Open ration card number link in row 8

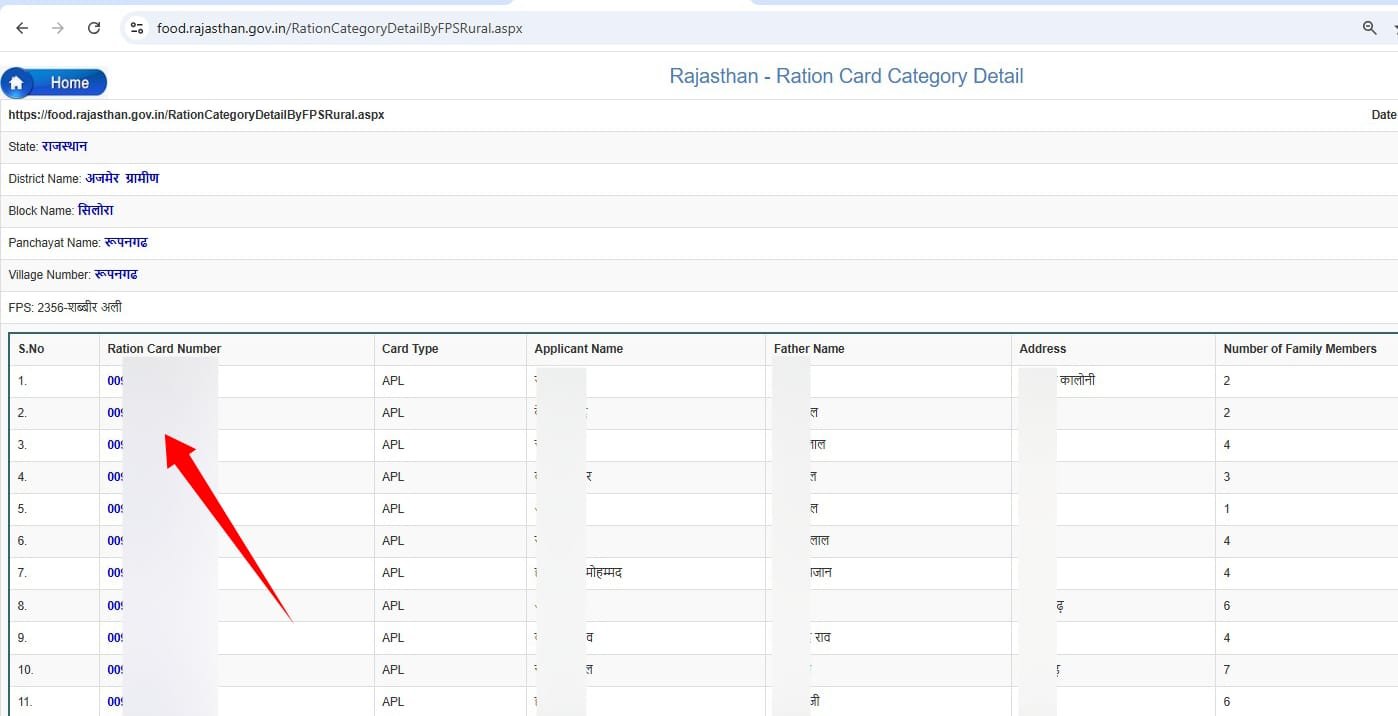[115, 606]
